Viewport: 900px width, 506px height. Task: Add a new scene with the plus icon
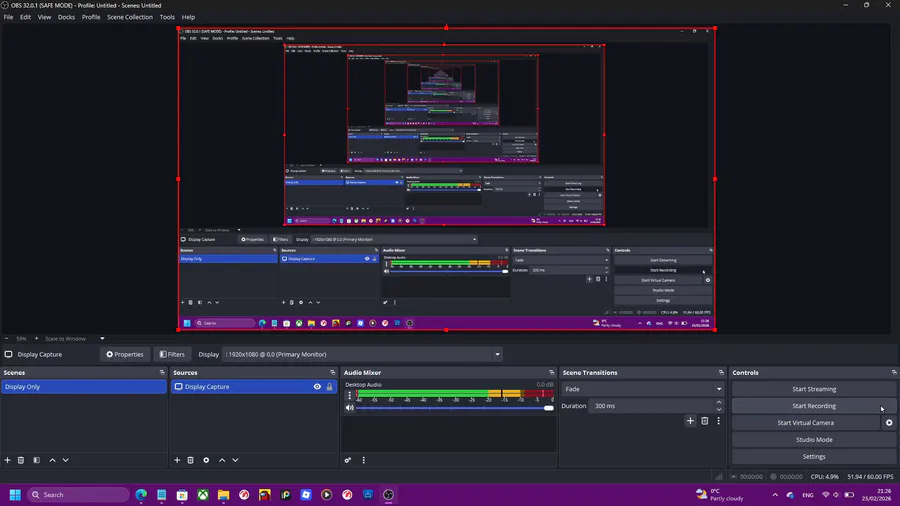pos(7,460)
